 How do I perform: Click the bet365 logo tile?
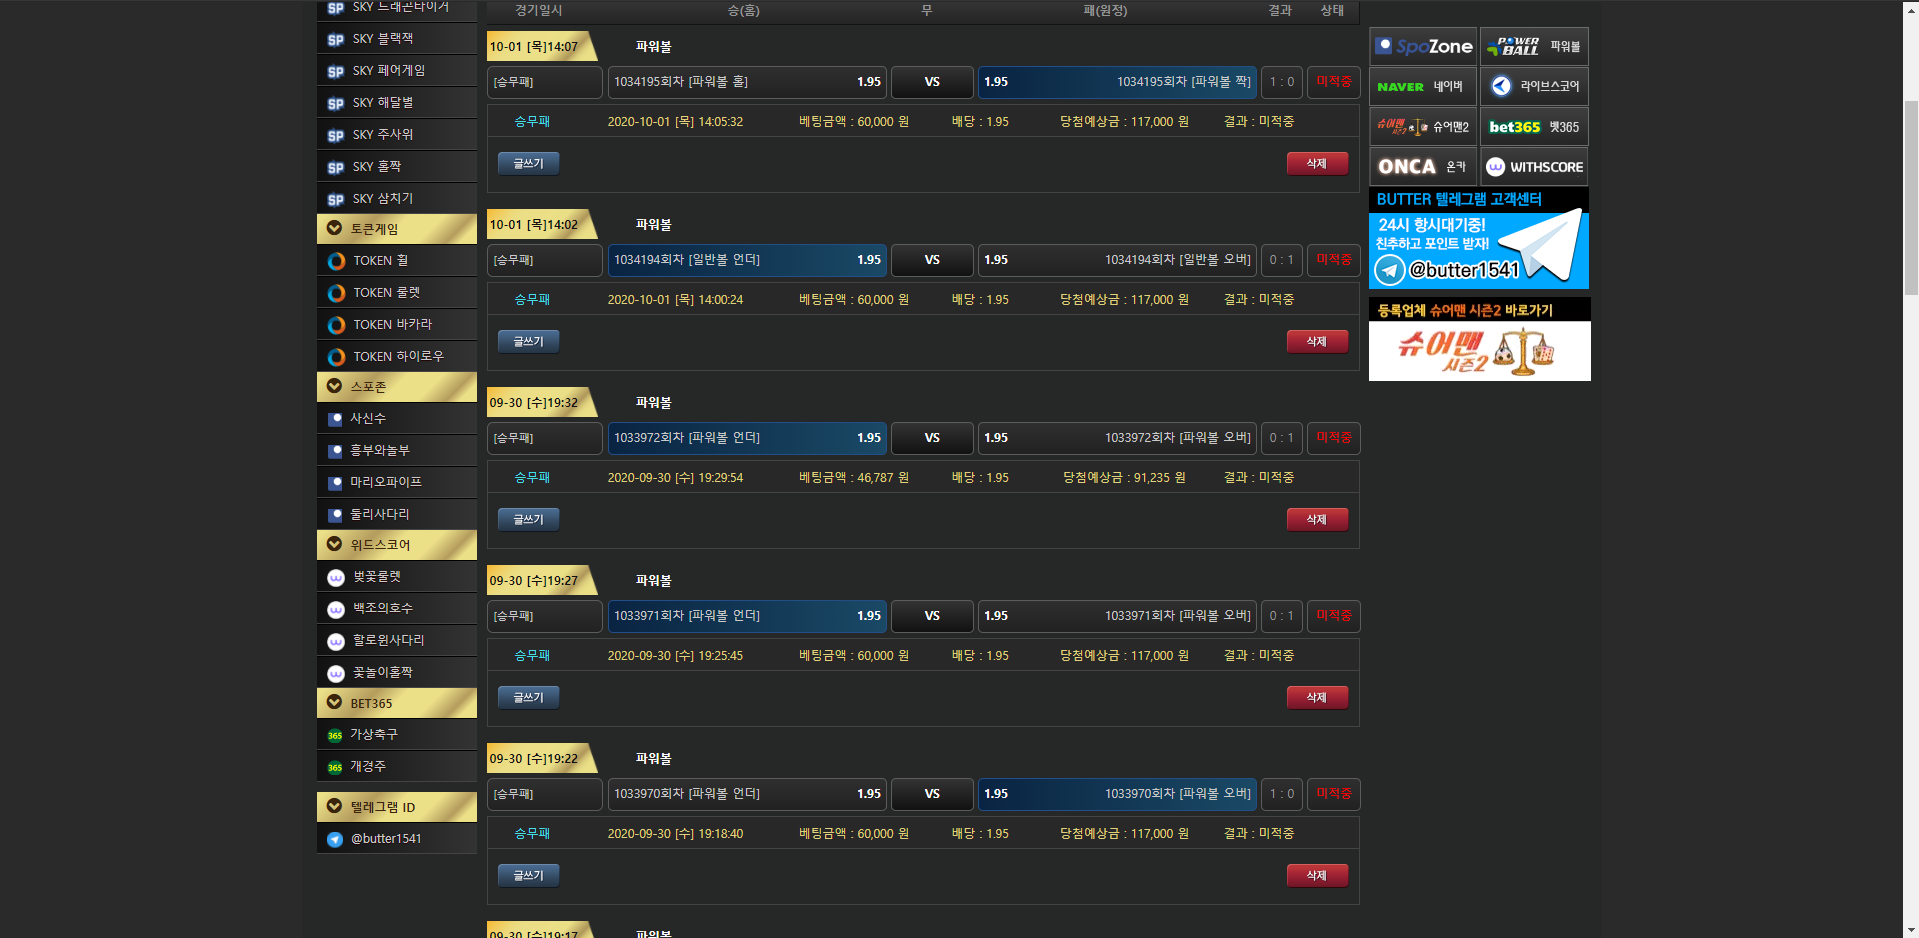tap(1534, 127)
